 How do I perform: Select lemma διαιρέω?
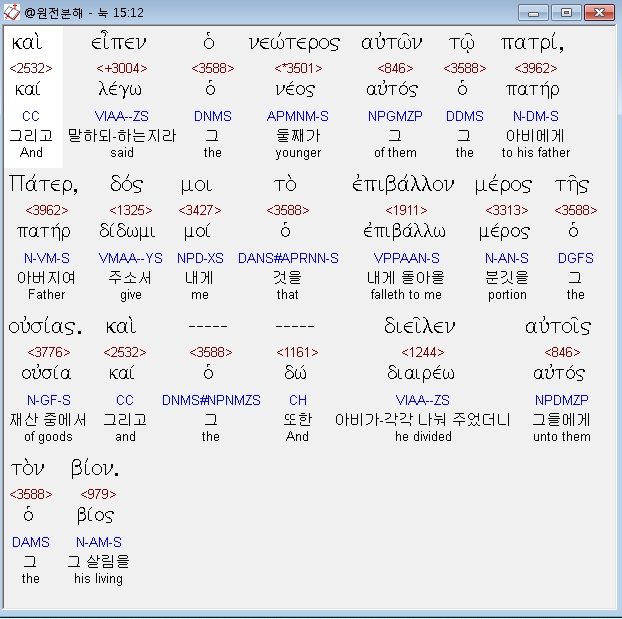click(420, 373)
